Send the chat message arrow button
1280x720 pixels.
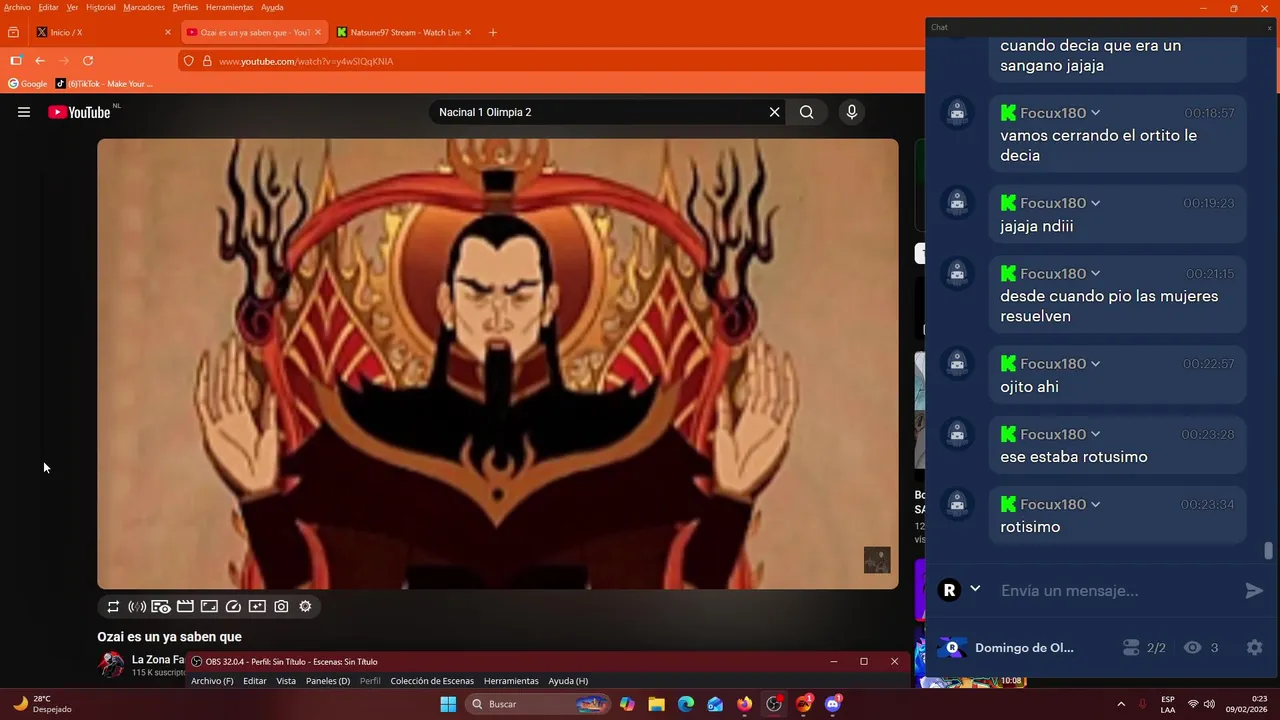[1254, 591]
